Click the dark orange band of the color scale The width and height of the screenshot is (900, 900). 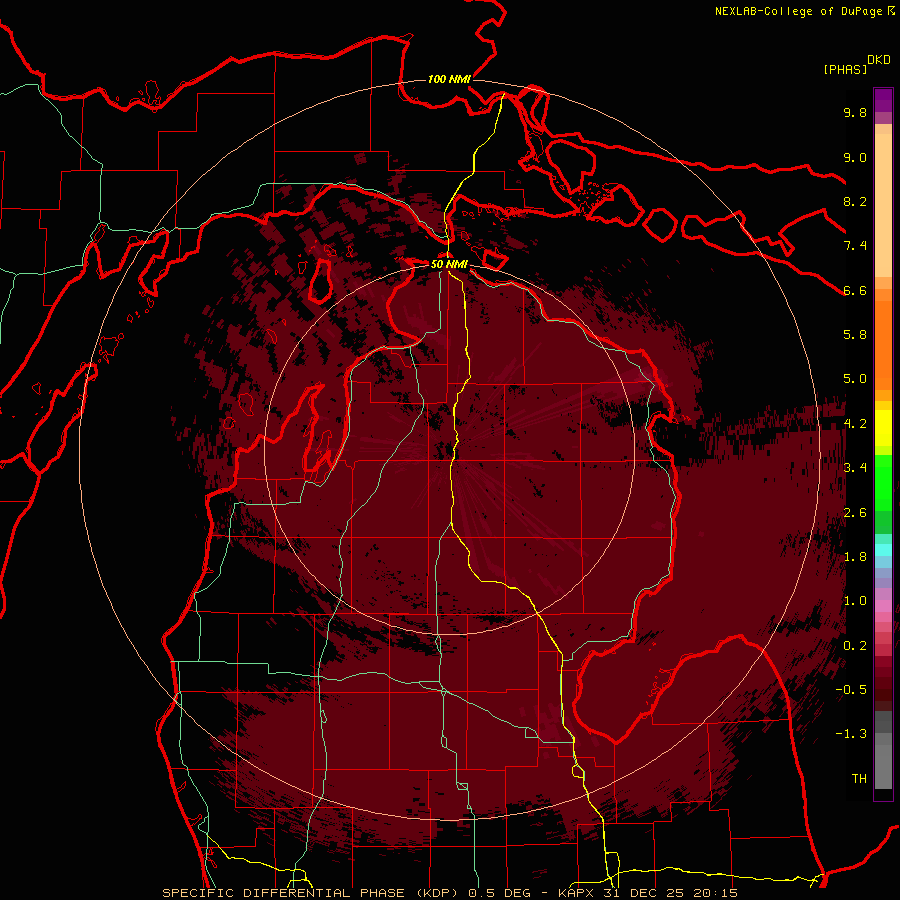click(x=883, y=346)
